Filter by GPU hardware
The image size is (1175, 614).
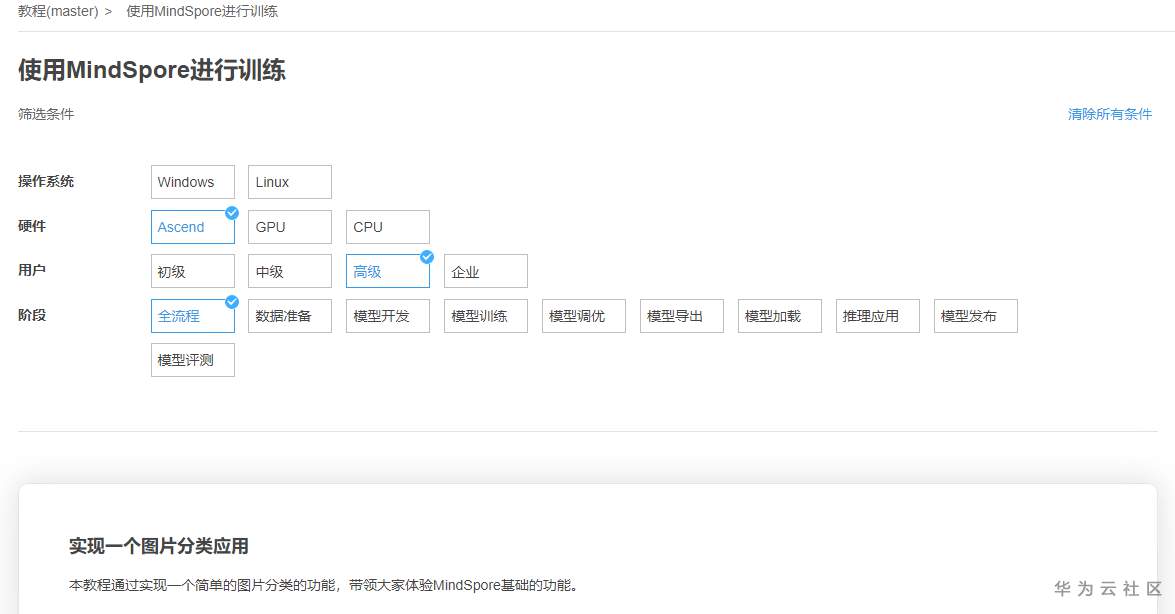[290, 227]
